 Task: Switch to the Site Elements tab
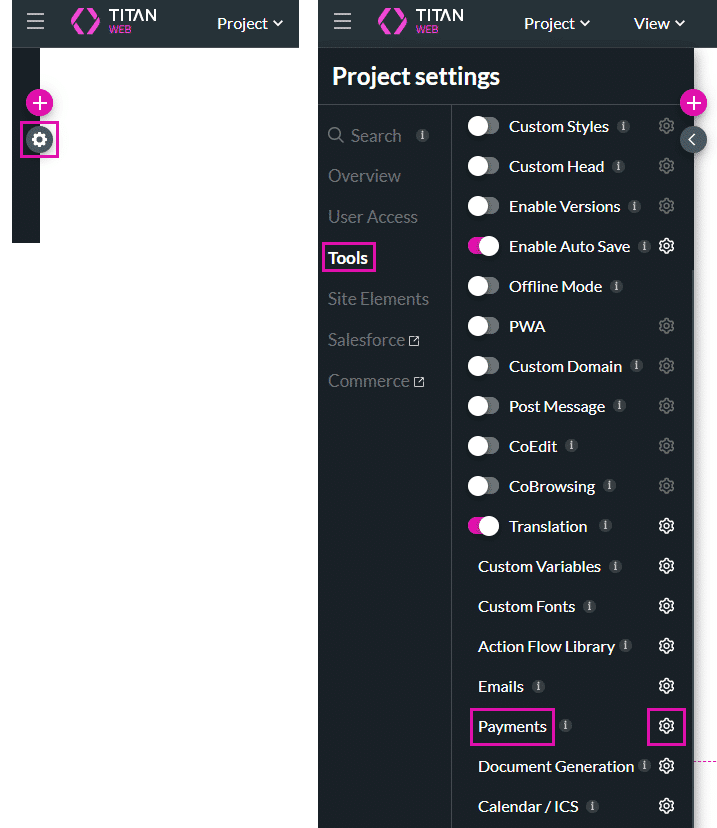pos(378,299)
